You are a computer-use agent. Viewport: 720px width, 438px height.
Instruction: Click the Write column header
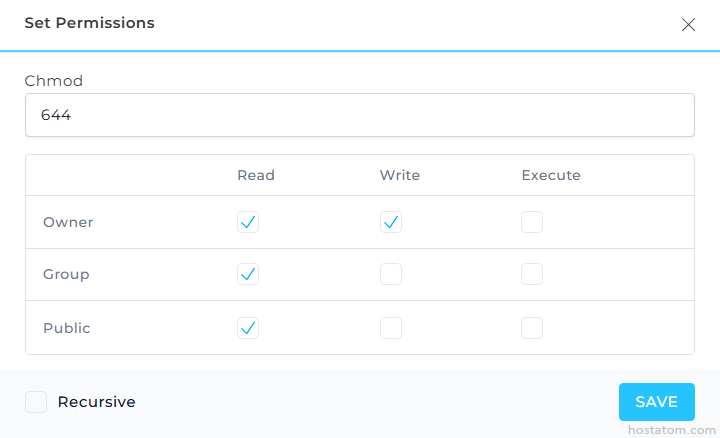(x=400, y=175)
